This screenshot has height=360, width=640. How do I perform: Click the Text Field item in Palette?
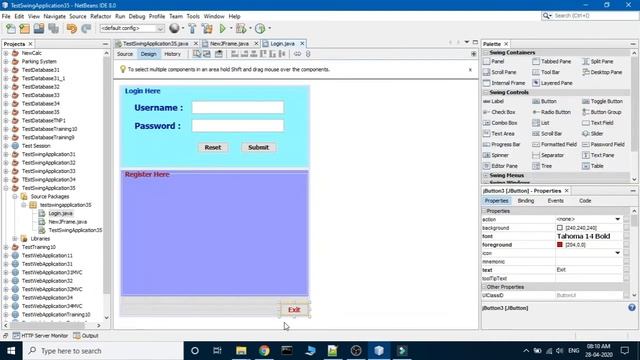[598, 123]
